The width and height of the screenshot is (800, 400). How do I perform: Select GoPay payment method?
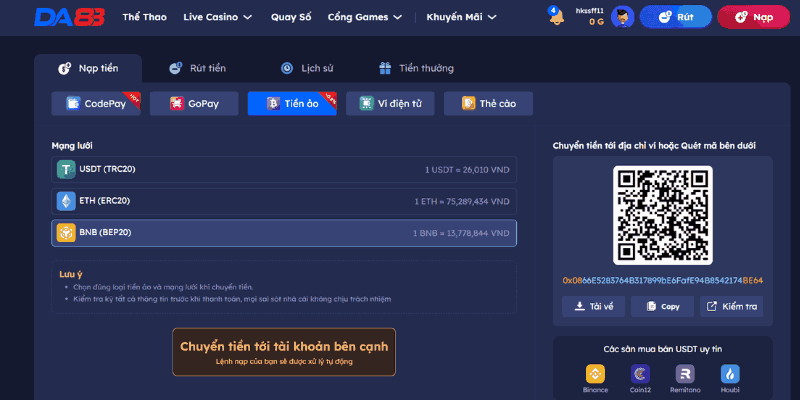click(x=194, y=104)
